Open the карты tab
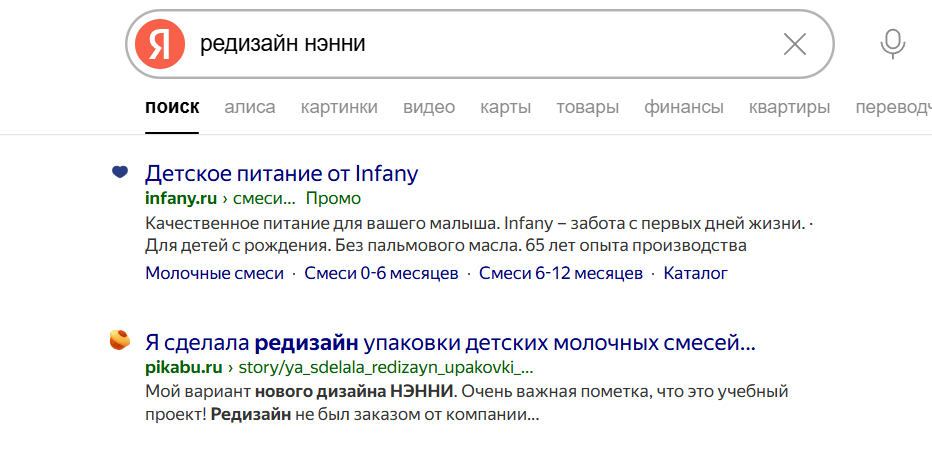The width and height of the screenshot is (932, 458). click(505, 108)
